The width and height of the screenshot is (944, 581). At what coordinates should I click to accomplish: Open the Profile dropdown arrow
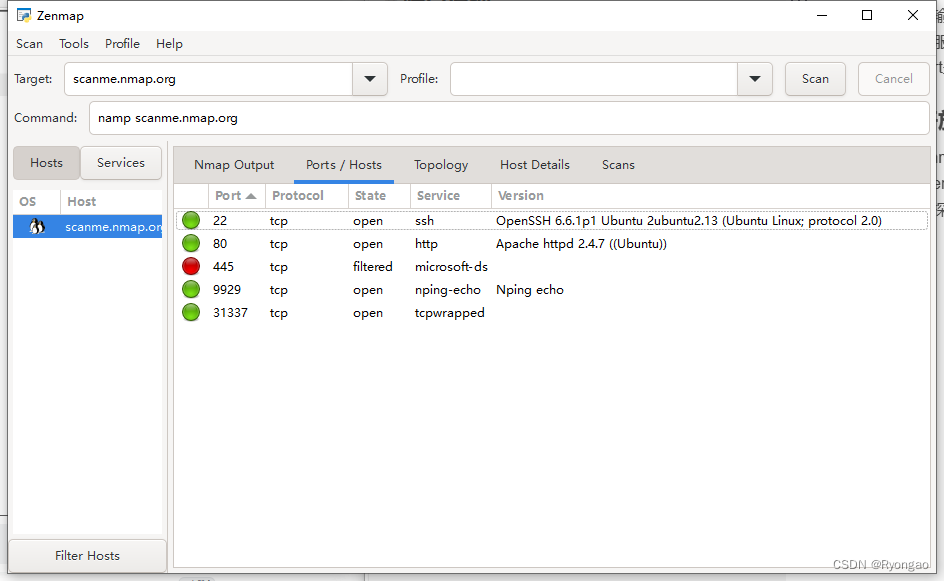754,79
